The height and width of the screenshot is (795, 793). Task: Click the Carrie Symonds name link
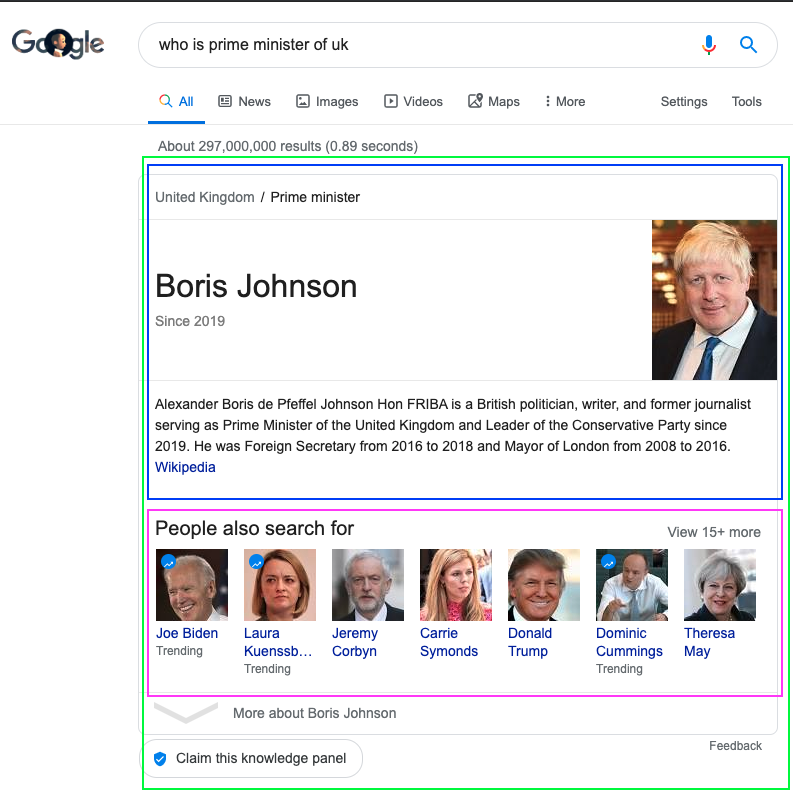(449, 642)
